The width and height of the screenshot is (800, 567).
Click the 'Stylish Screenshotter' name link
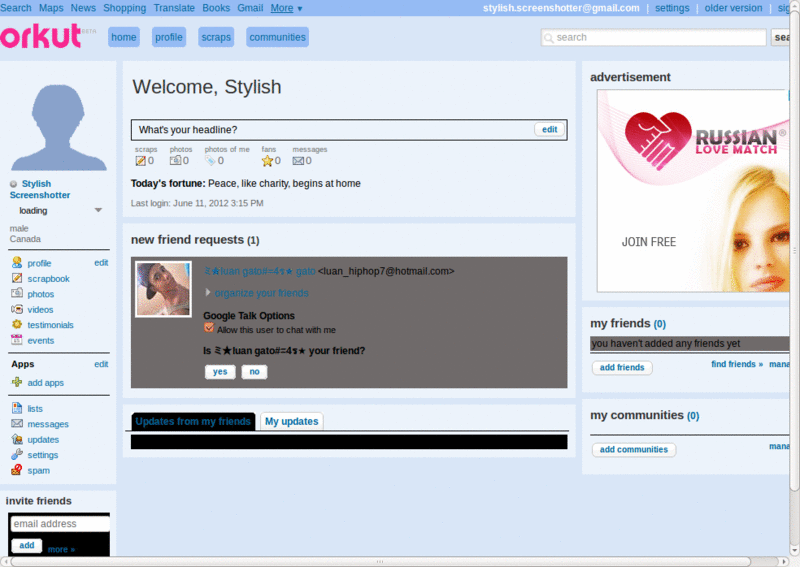coord(40,189)
